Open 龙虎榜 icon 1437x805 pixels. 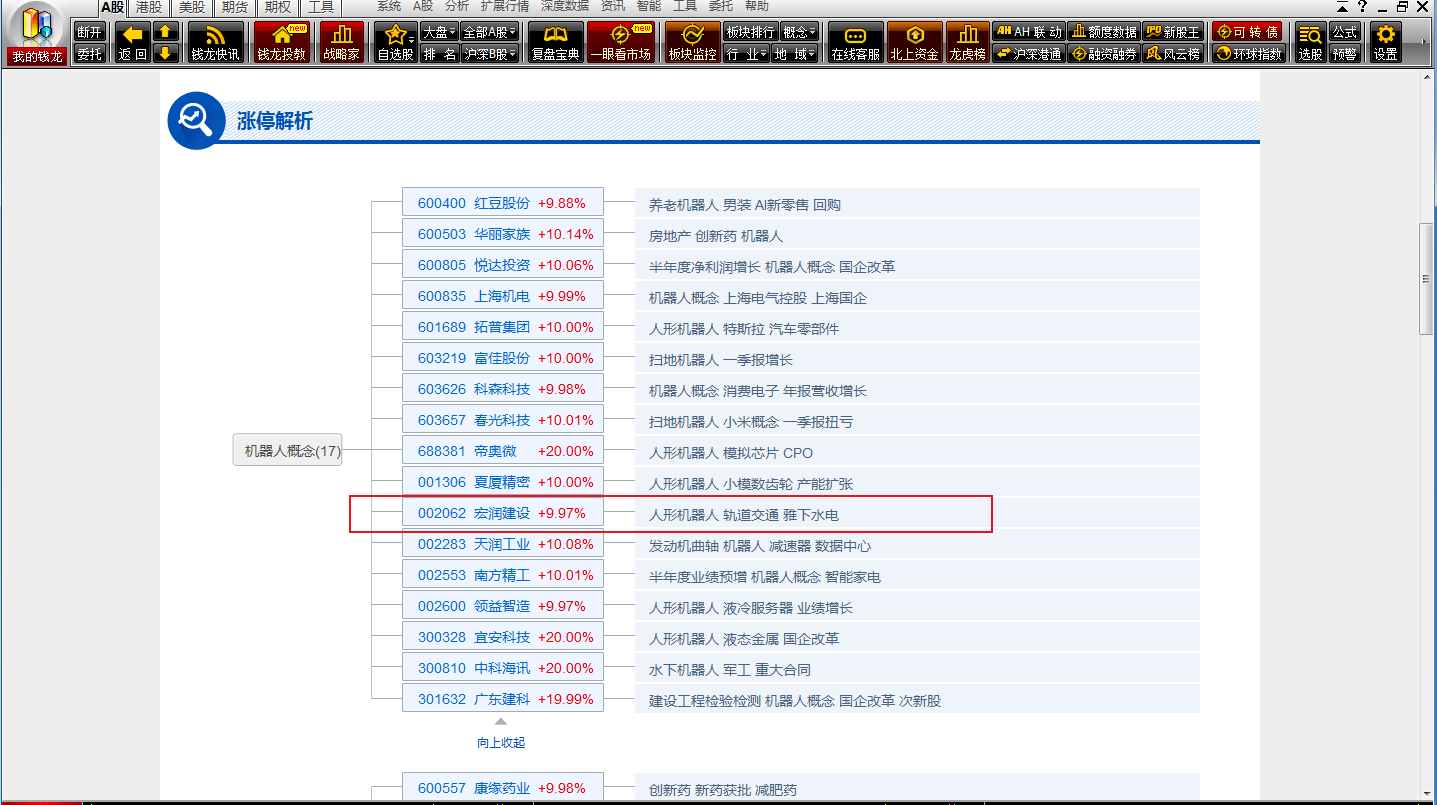(967, 42)
